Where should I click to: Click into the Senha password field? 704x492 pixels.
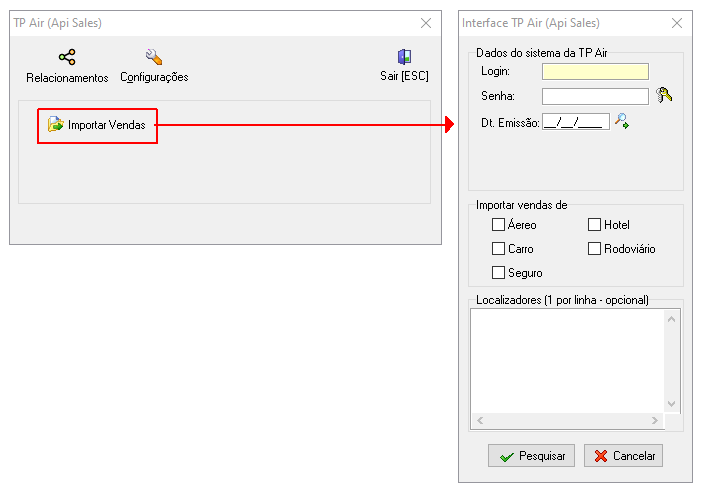(x=595, y=96)
